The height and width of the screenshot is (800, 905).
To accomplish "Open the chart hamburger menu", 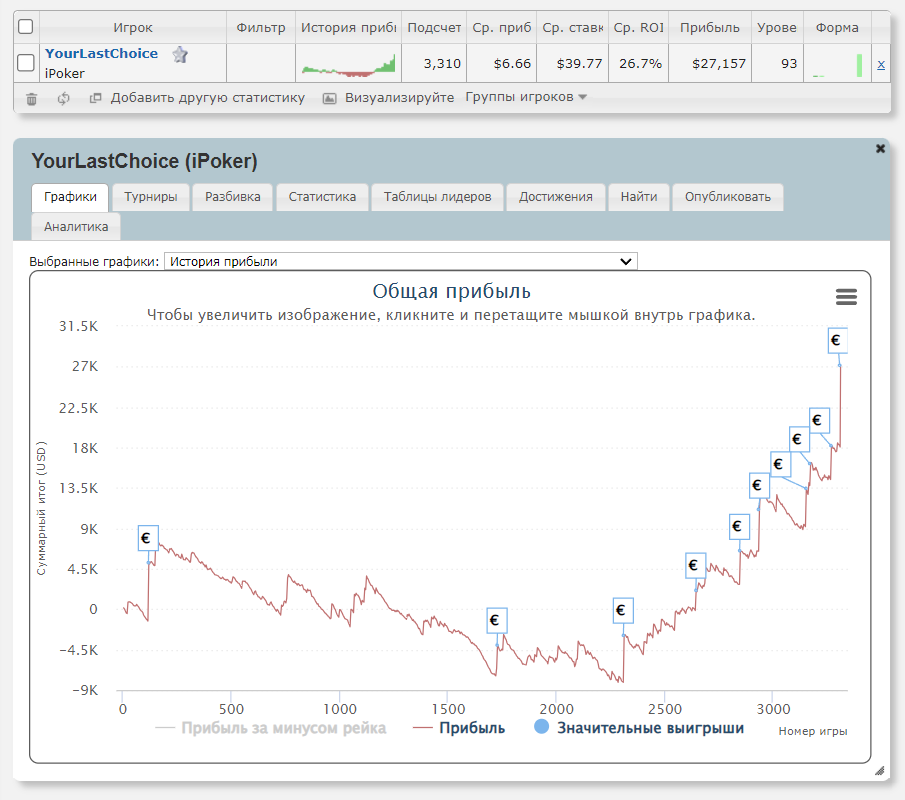I will point(846,297).
